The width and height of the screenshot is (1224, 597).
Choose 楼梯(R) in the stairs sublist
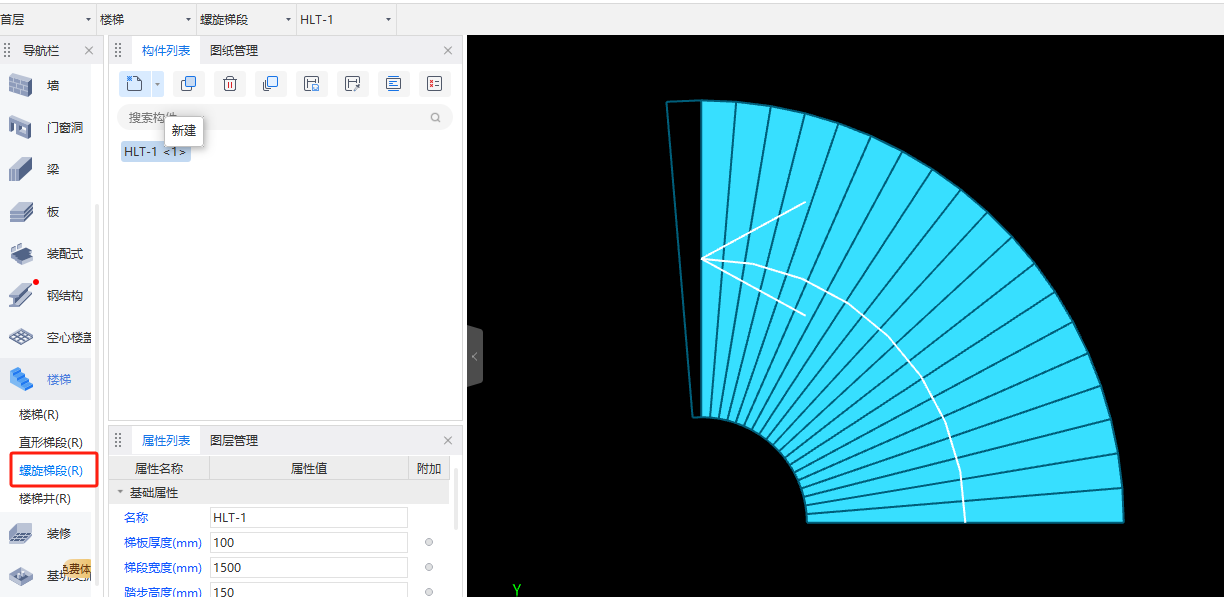click(39, 414)
